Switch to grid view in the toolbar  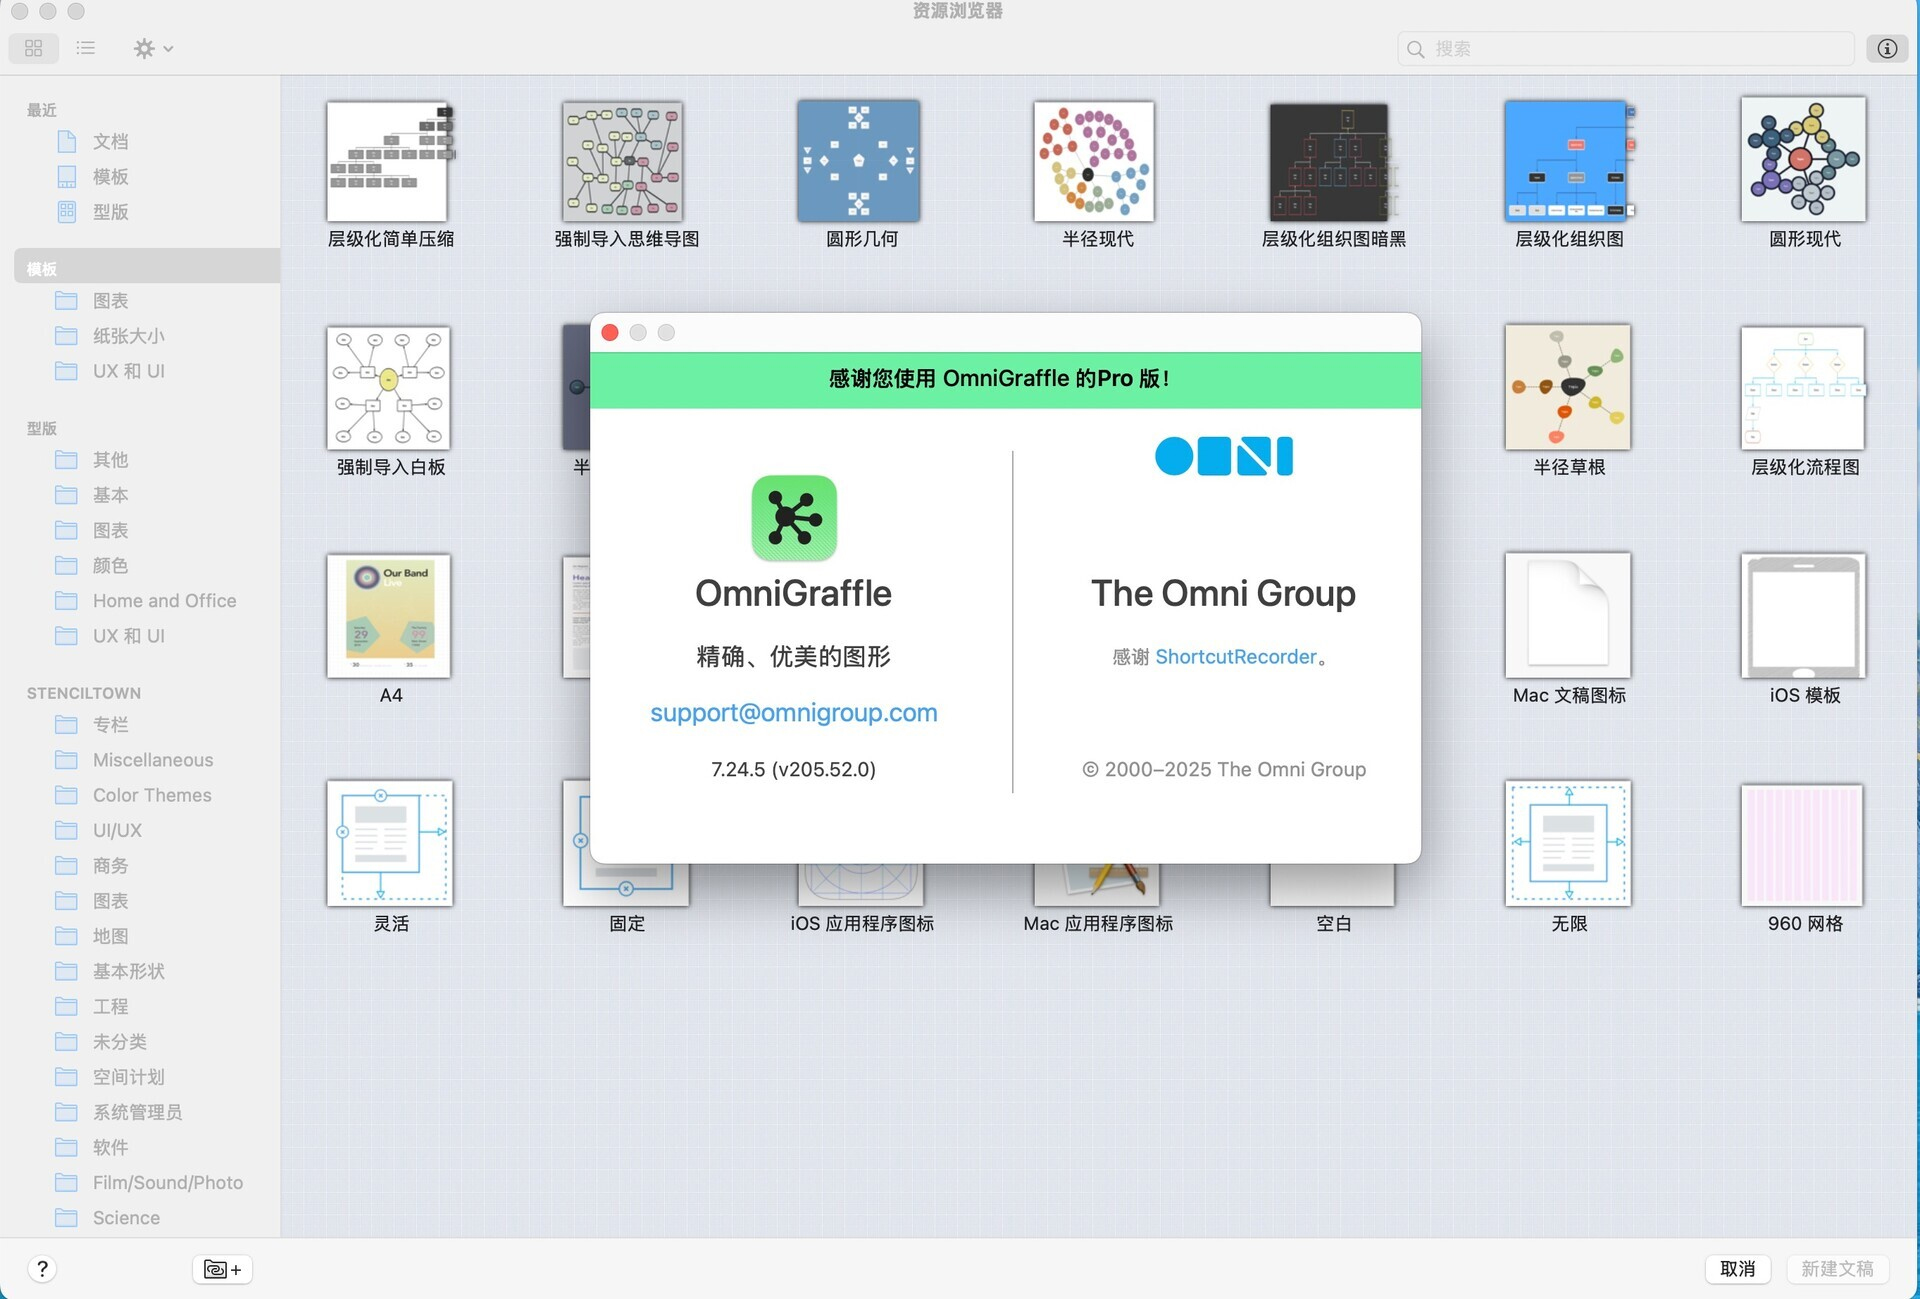[33, 48]
